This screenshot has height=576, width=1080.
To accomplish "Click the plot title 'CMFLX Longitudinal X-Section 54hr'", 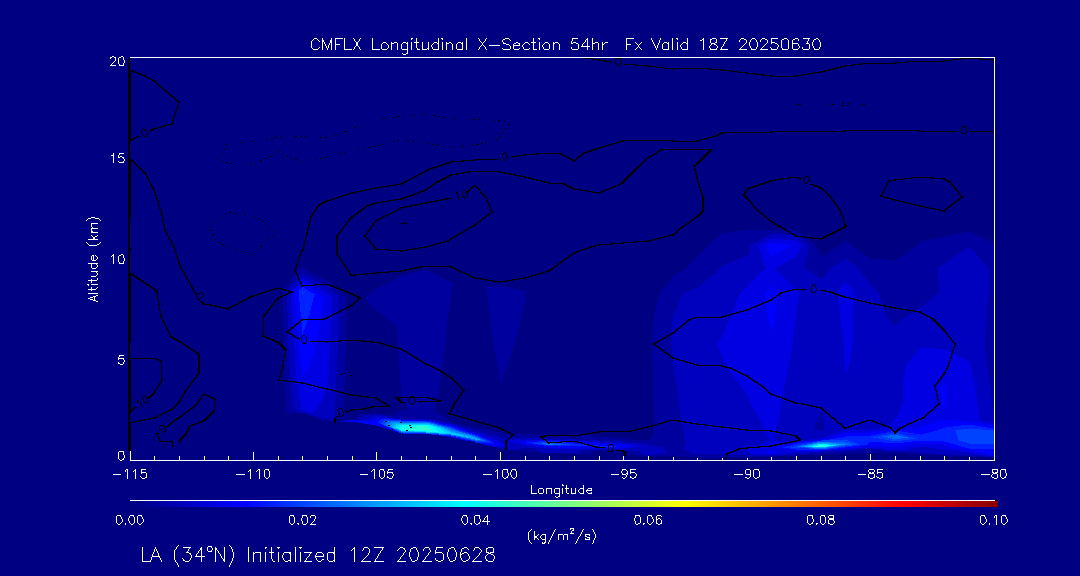I will tap(459, 45).
